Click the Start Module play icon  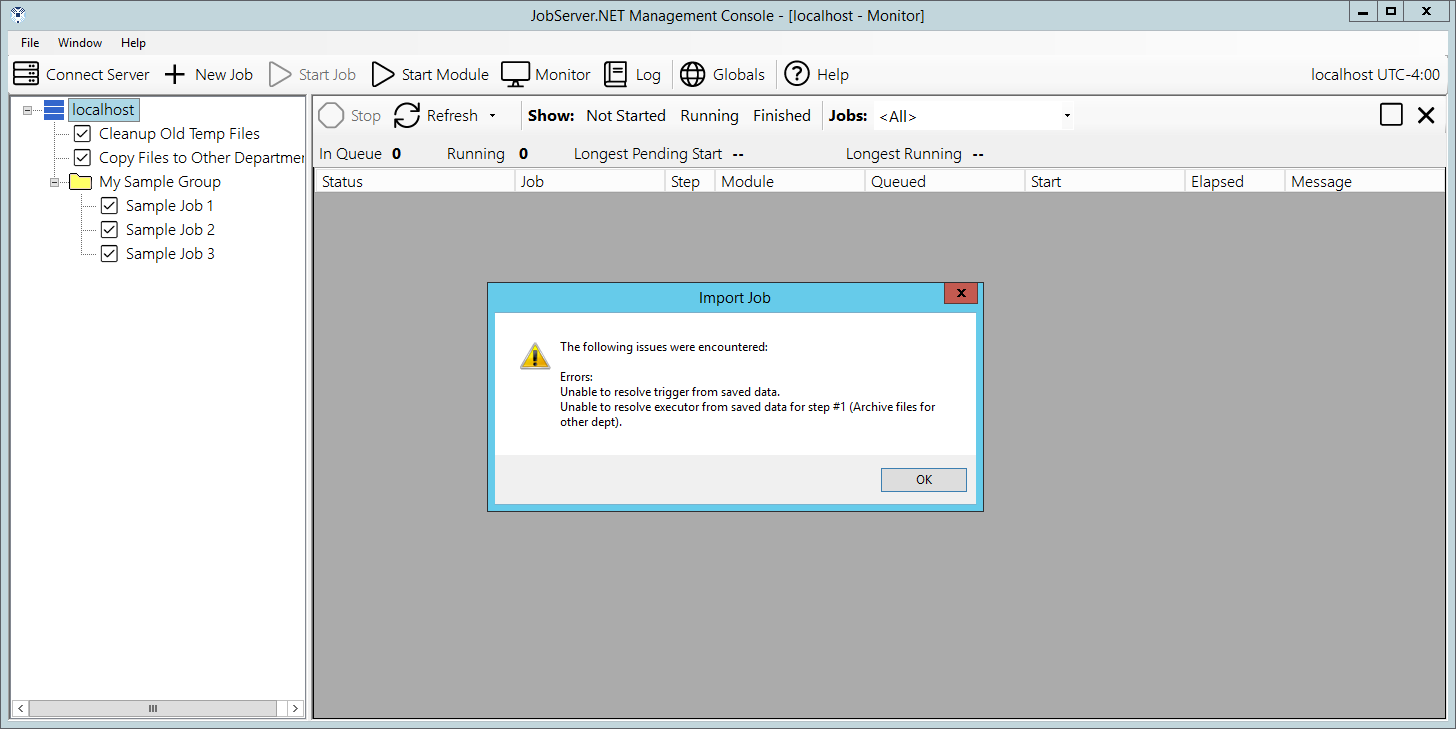point(383,74)
